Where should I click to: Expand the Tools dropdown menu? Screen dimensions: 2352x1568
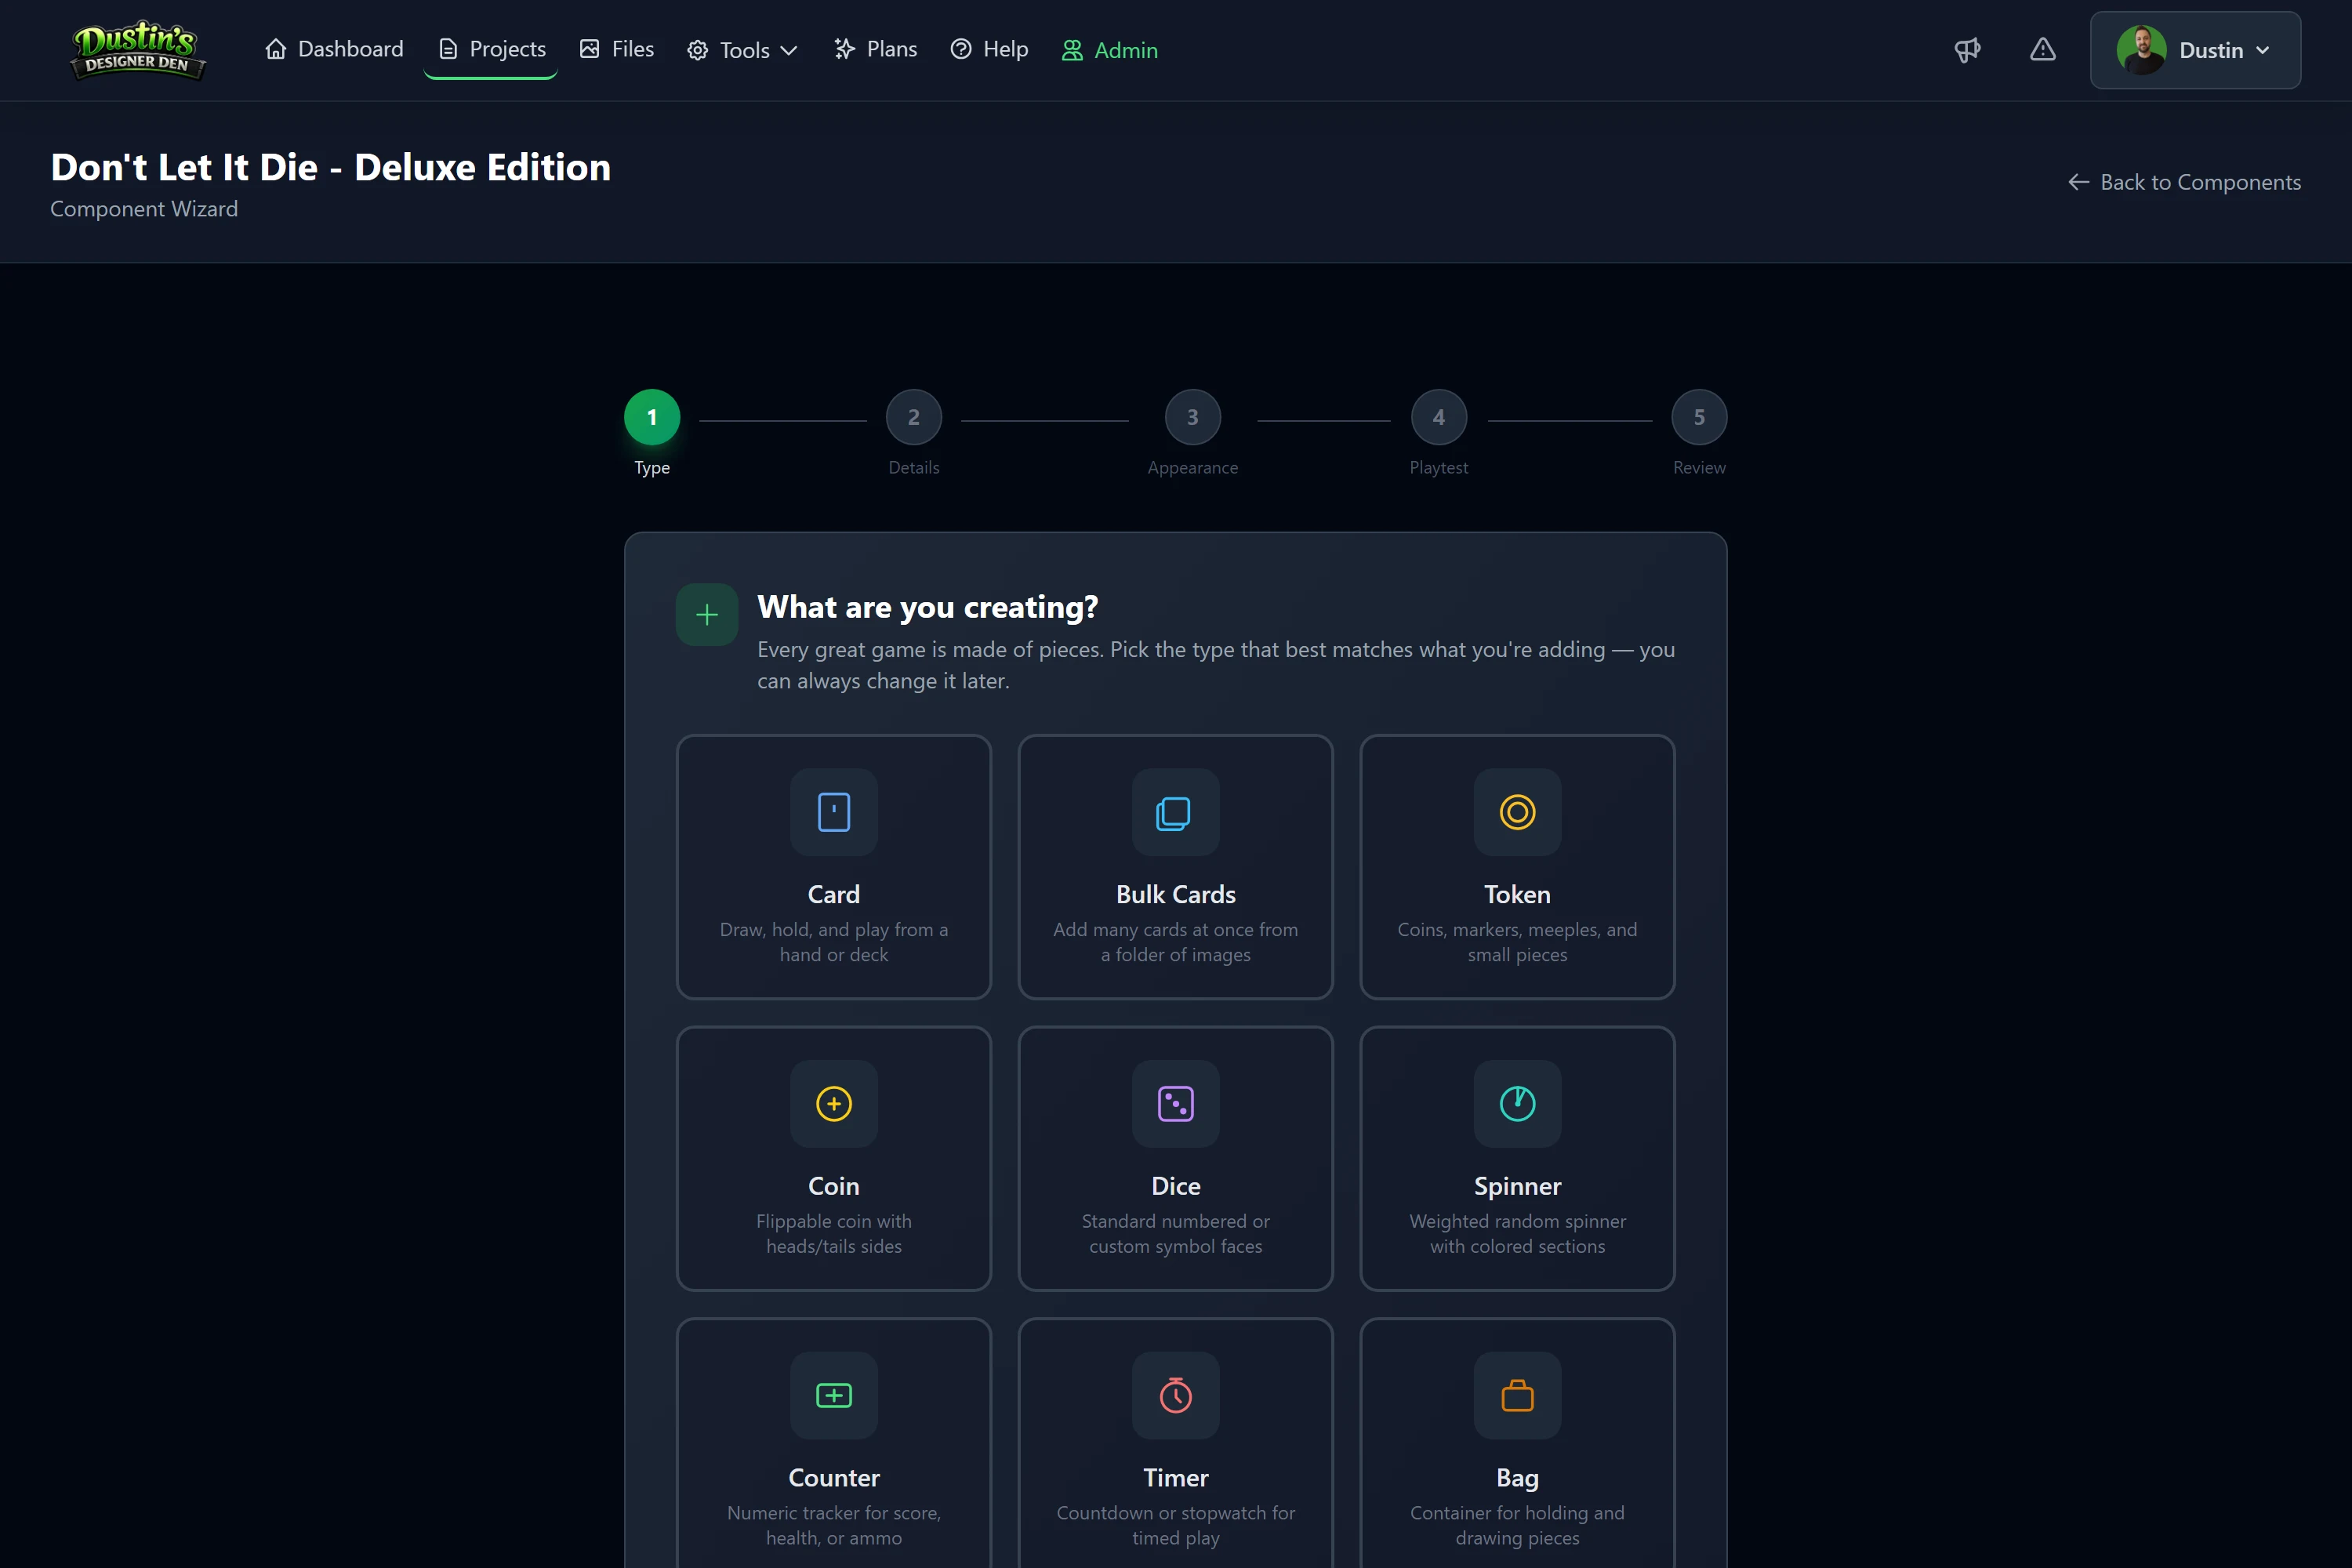point(742,50)
